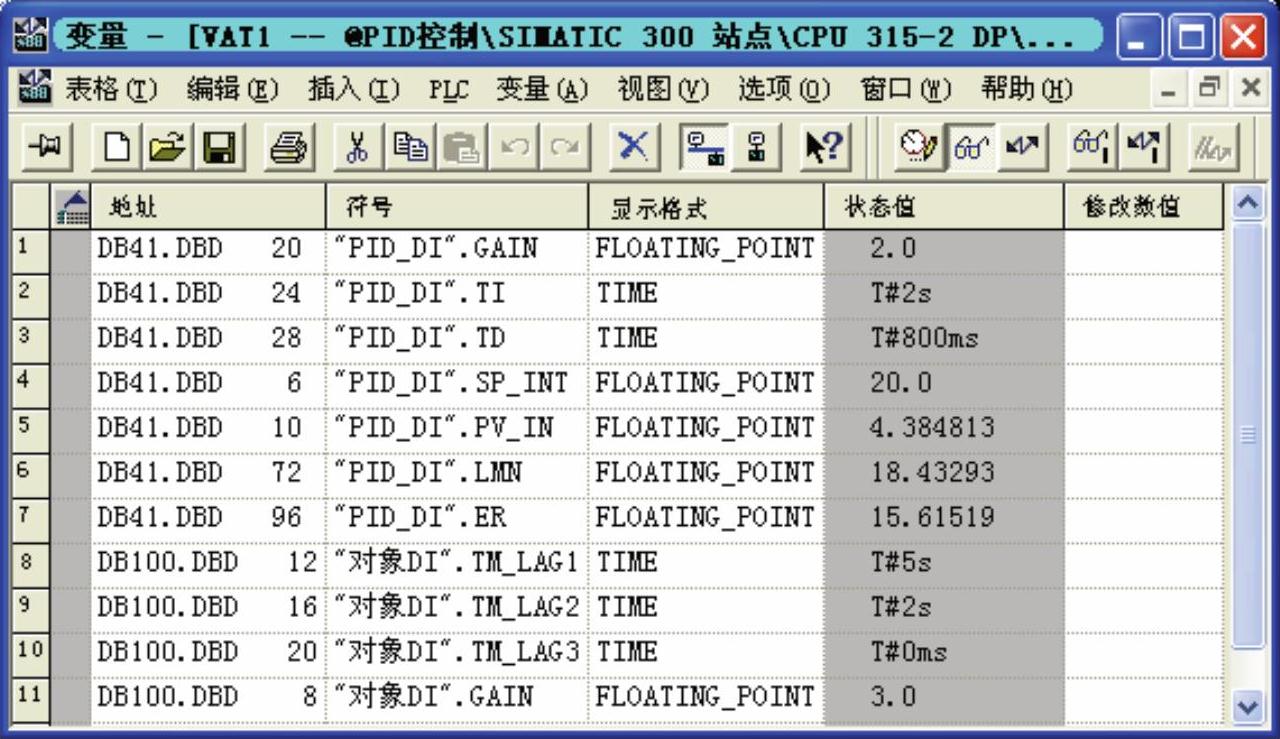Open a file with the folder icon
Screen dimensions: 1280x739
pyautogui.click(x=165, y=147)
